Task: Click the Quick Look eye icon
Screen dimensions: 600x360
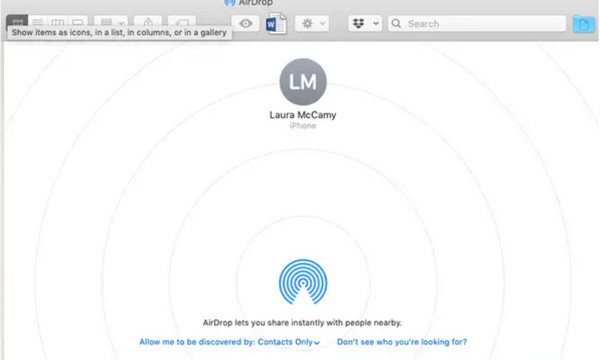Action: 245,24
